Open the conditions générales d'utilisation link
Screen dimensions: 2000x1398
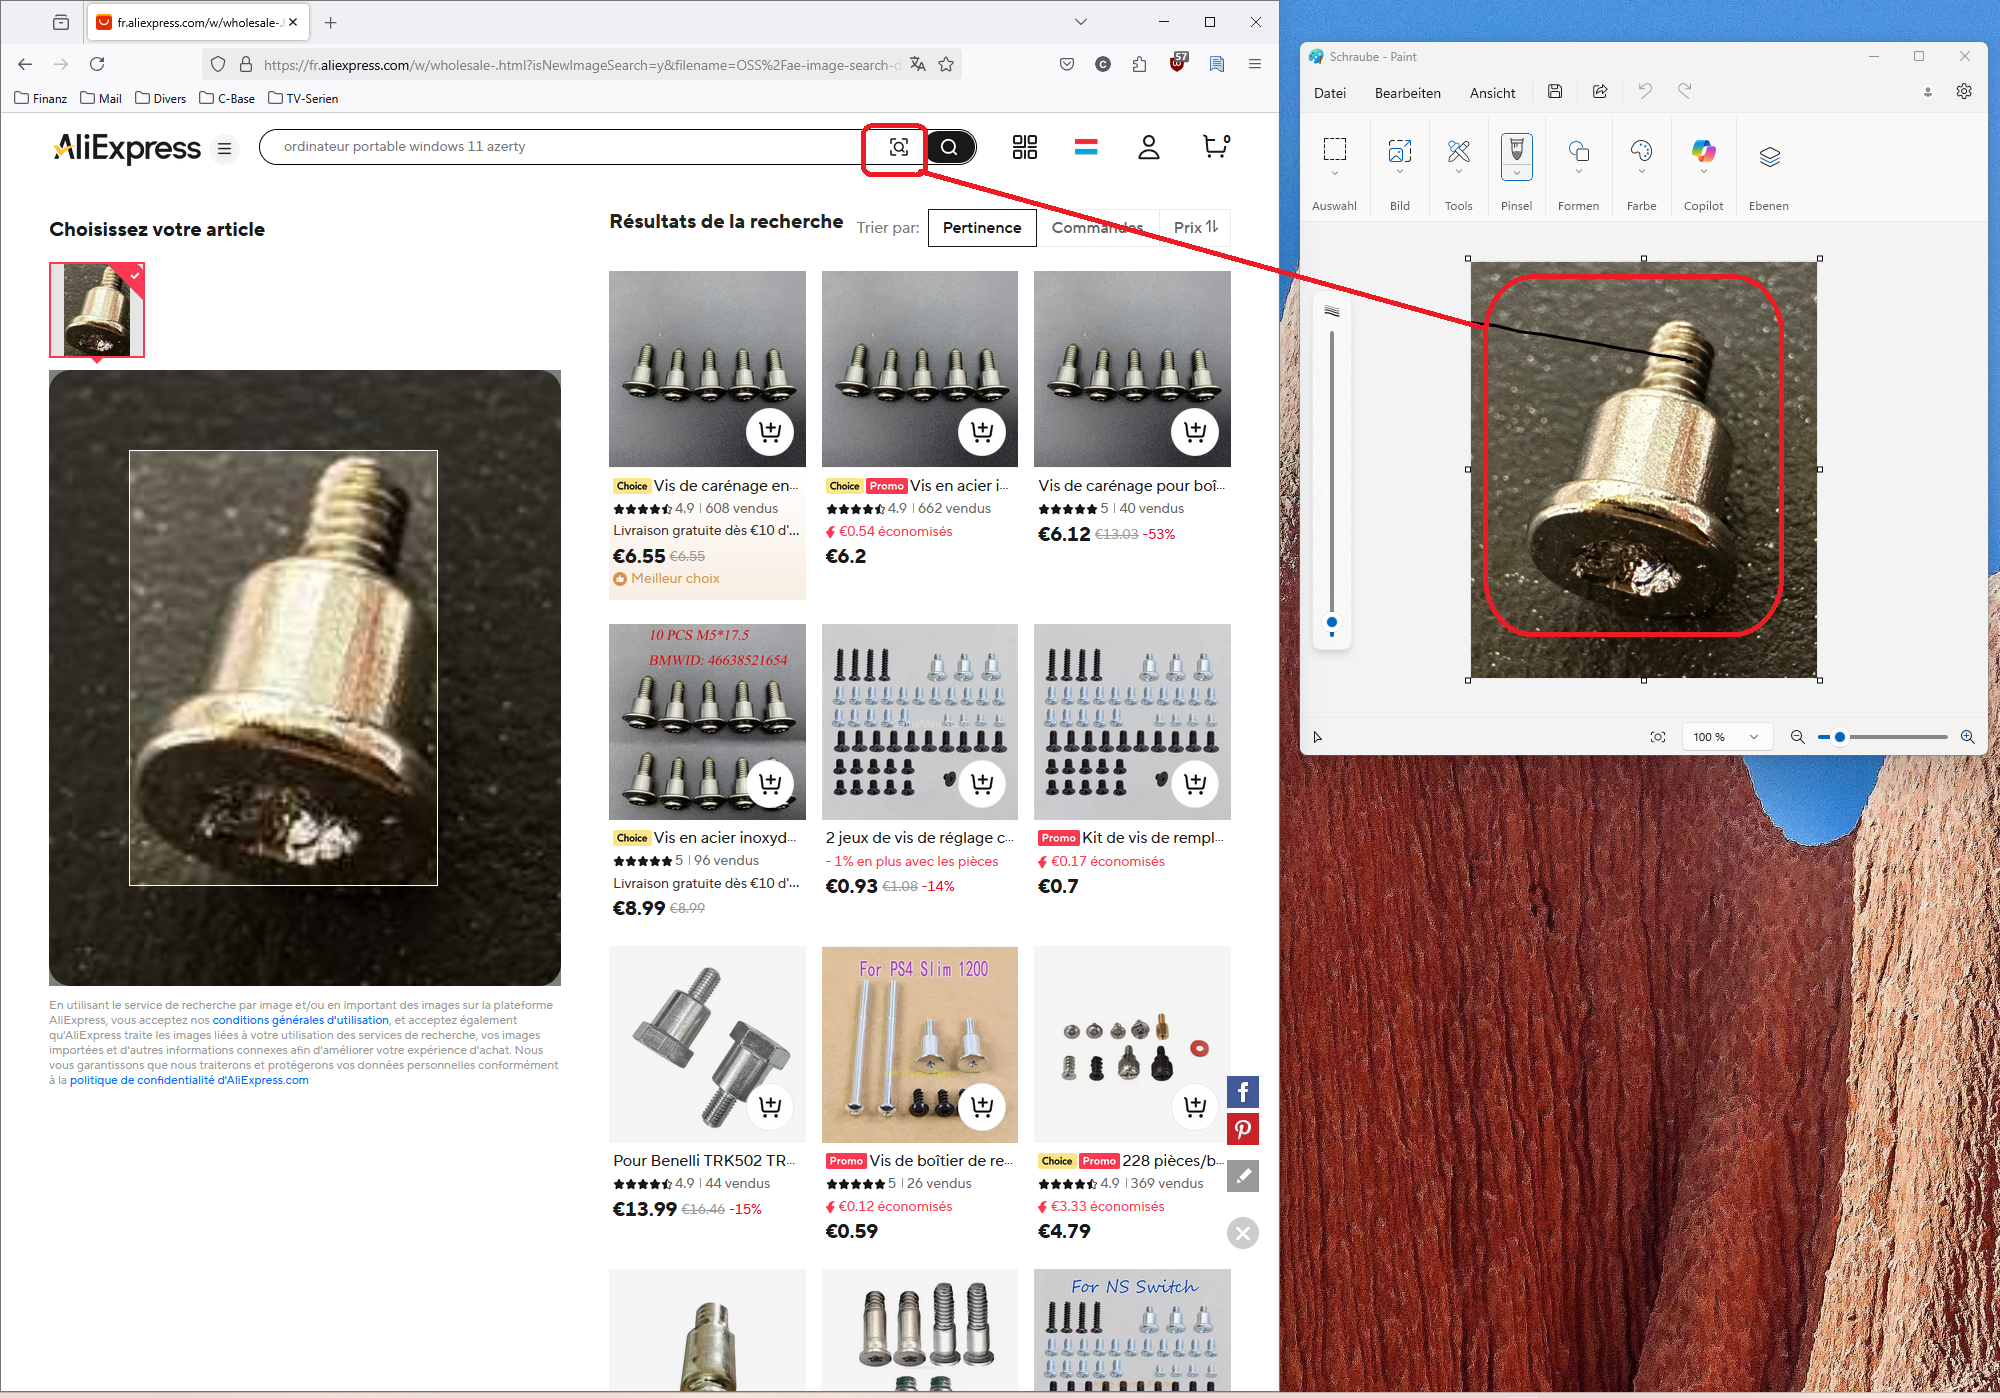tap(300, 1020)
